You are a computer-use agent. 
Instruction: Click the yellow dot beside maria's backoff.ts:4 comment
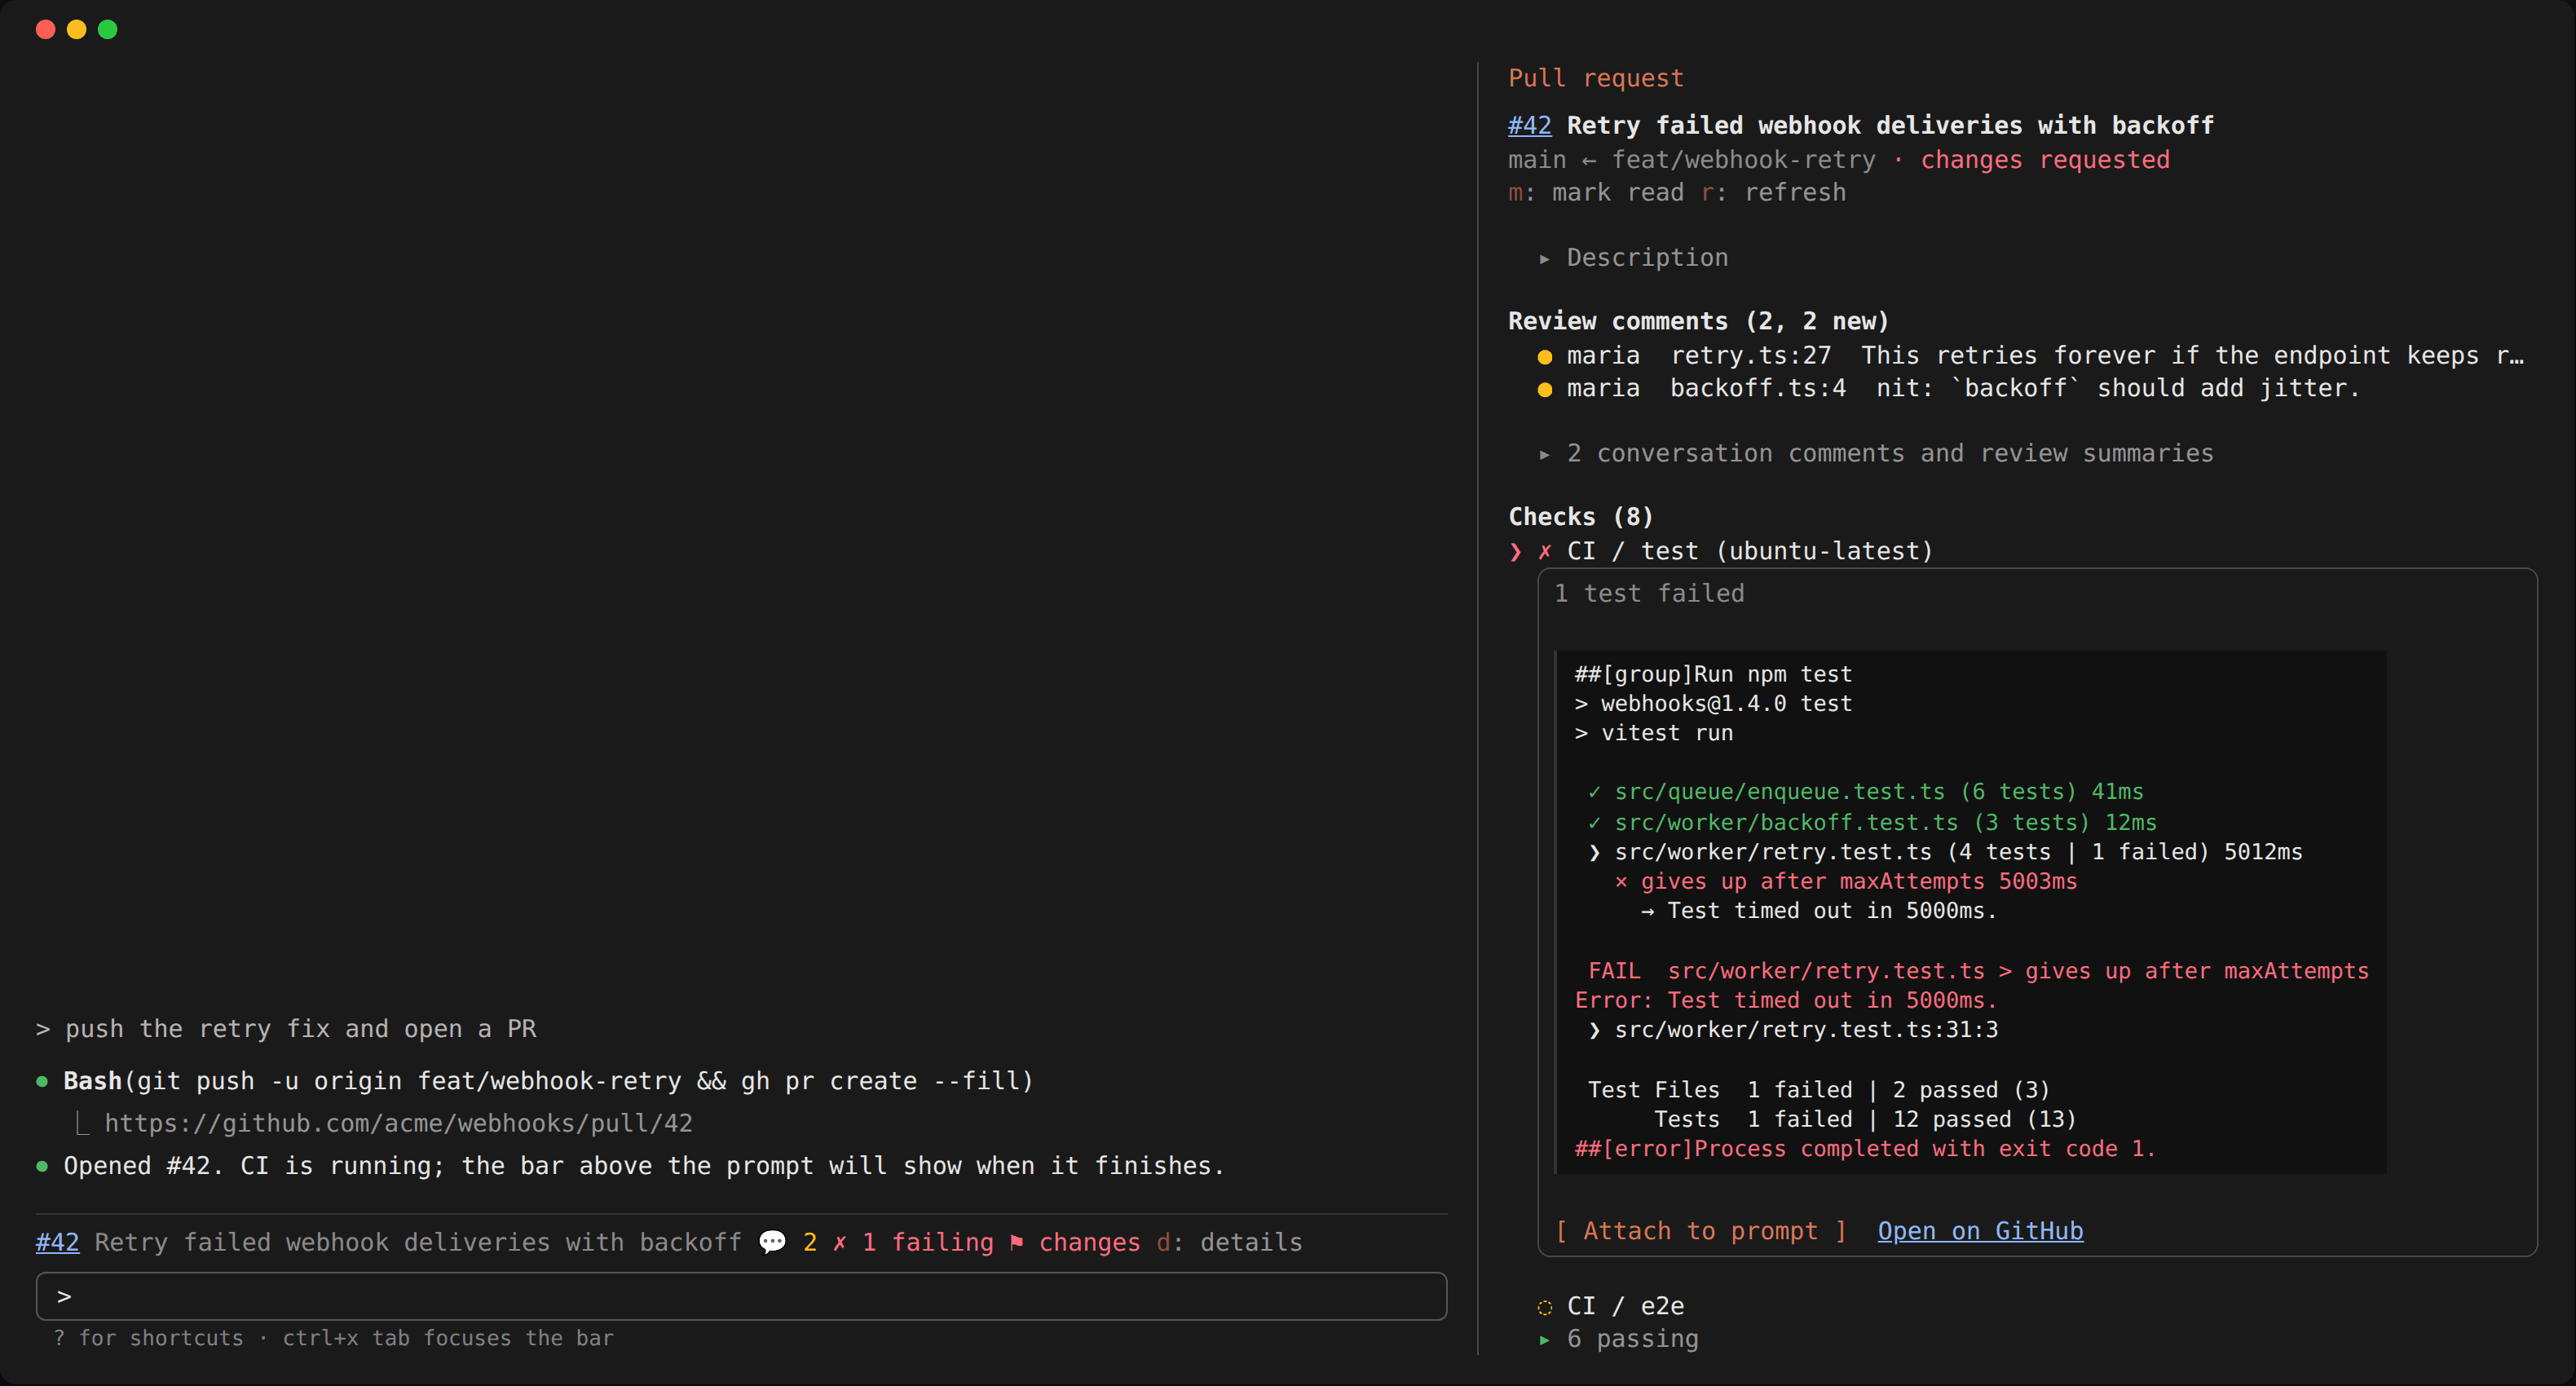1545,390
